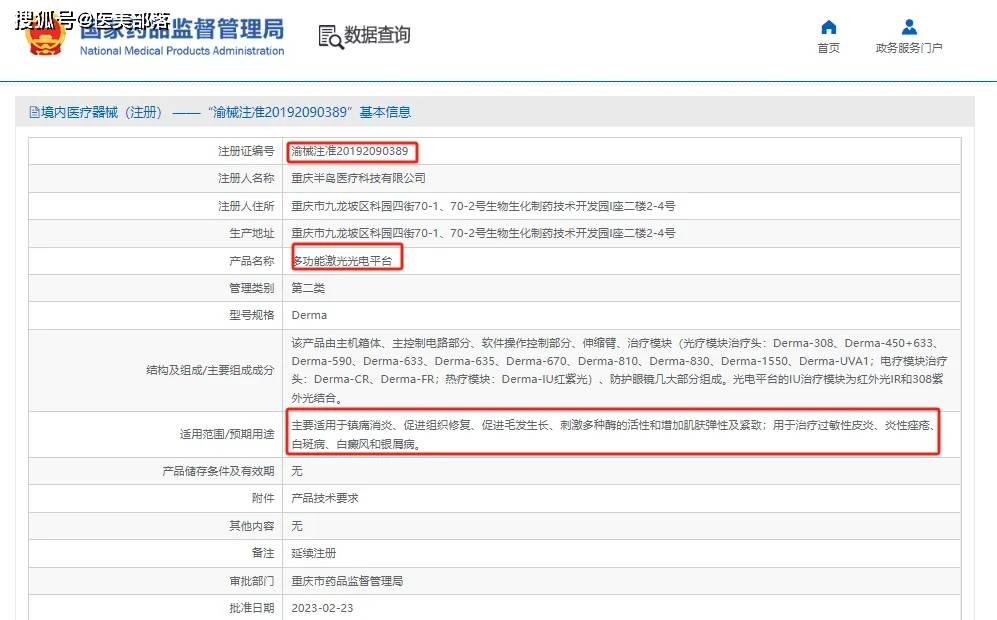Viewport: 997px width, 620px height.
Task: Click the 批准日期 label
Action: [252, 609]
